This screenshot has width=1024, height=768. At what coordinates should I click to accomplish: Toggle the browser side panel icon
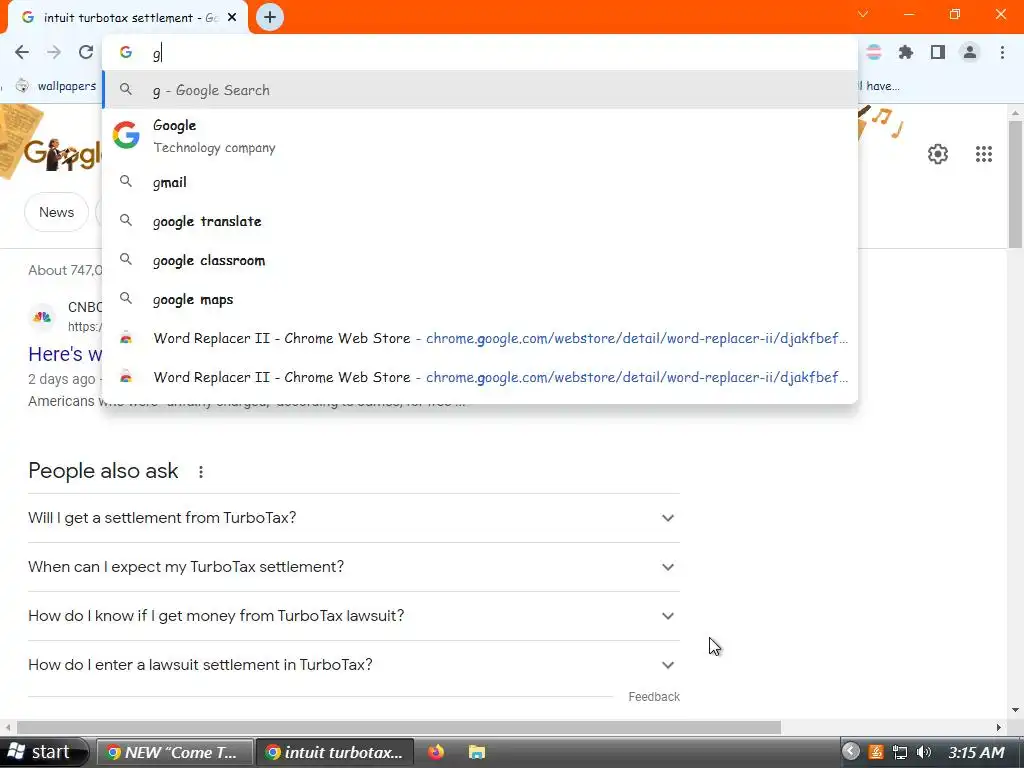(x=938, y=52)
